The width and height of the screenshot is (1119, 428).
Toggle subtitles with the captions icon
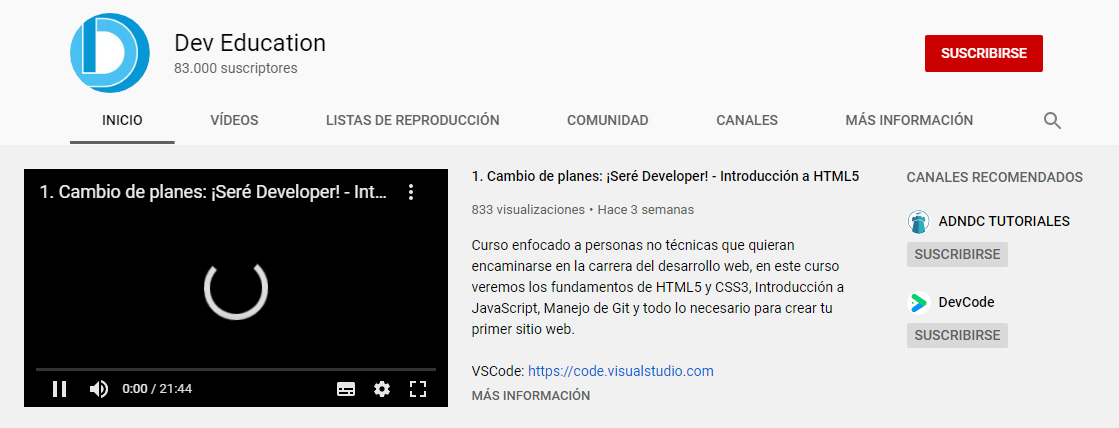pyautogui.click(x=346, y=389)
